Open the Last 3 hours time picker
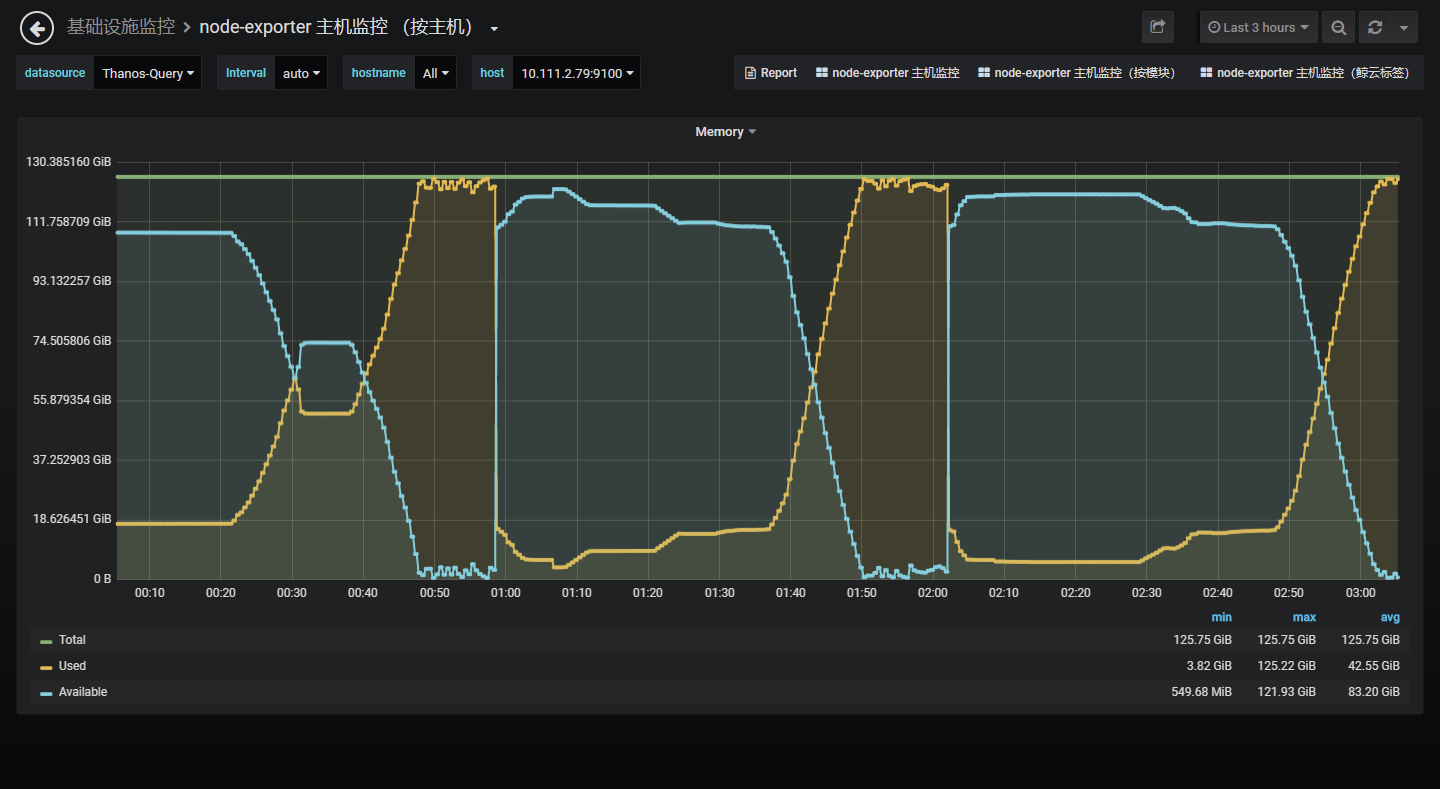Viewport: 1440px width, 789px height. point(1259,27)
